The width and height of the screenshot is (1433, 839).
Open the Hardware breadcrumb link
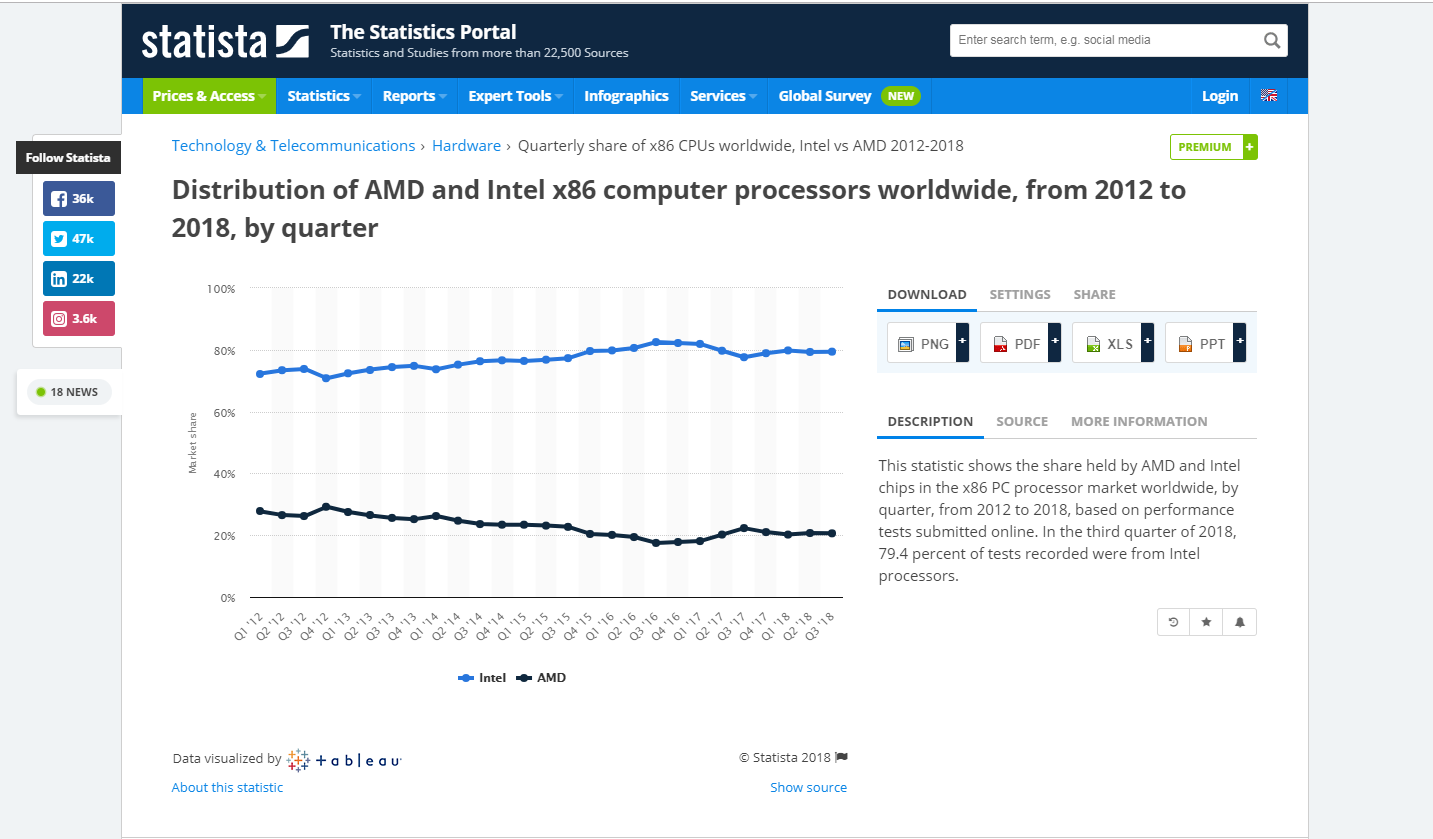point(466,146)
